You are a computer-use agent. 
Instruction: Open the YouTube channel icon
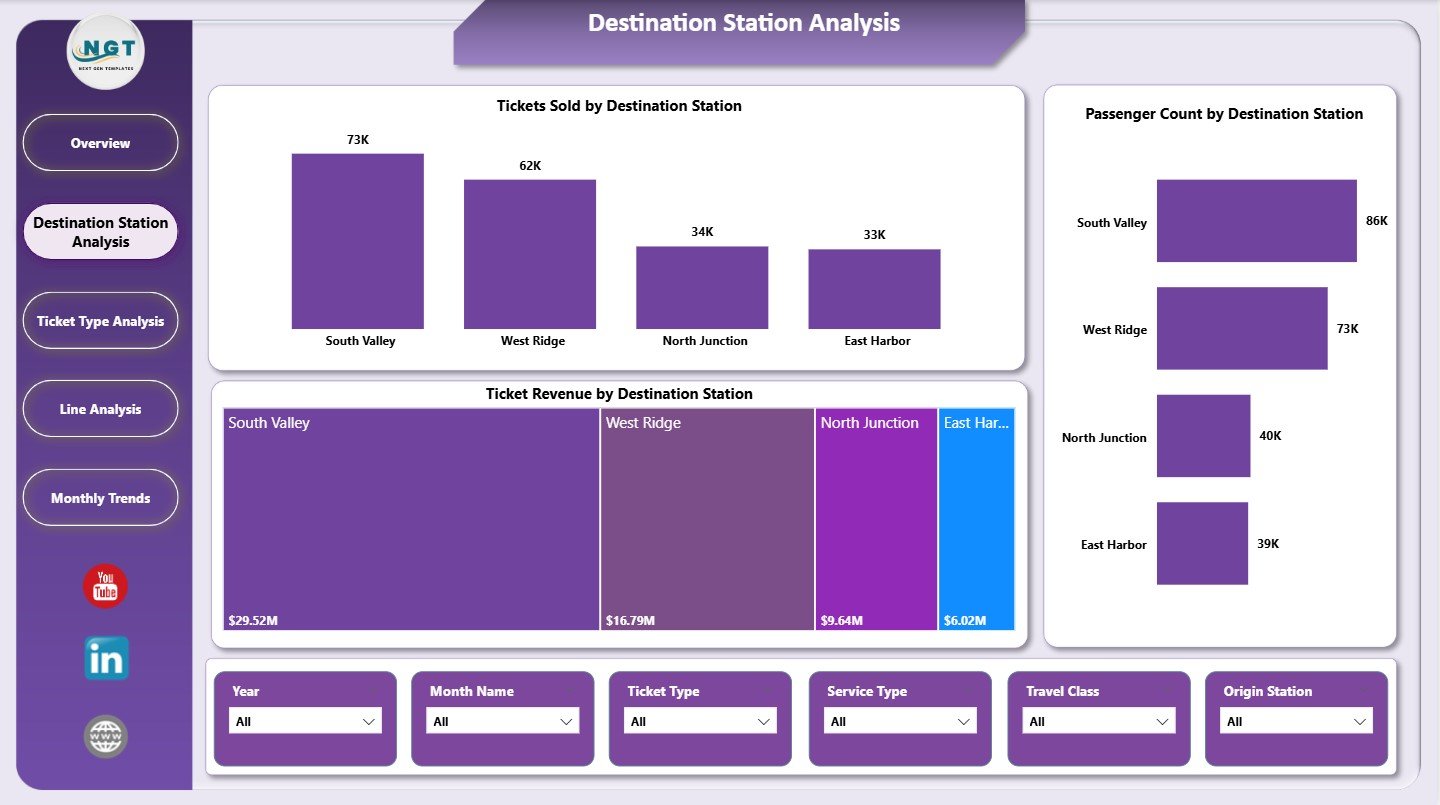pos(103,587)
